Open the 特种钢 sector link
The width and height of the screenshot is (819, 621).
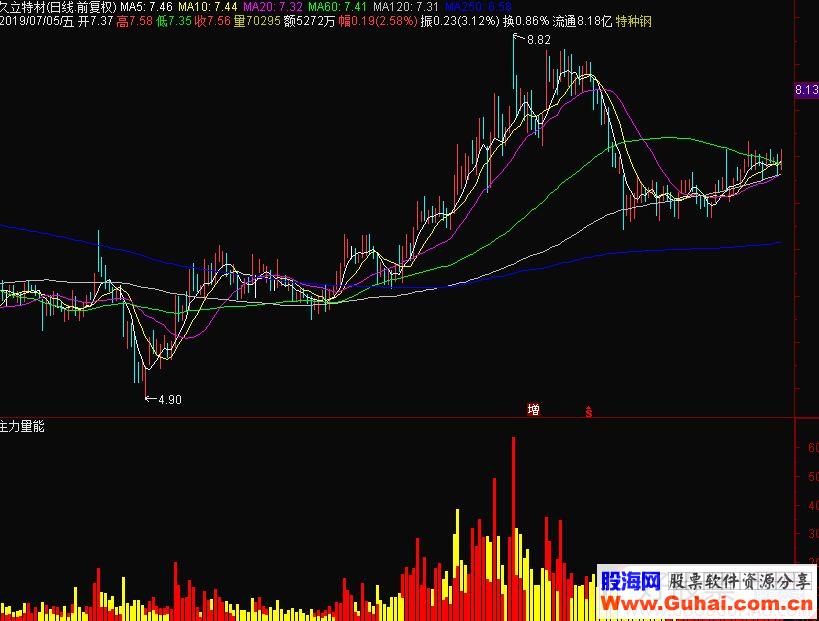point(634,21)
